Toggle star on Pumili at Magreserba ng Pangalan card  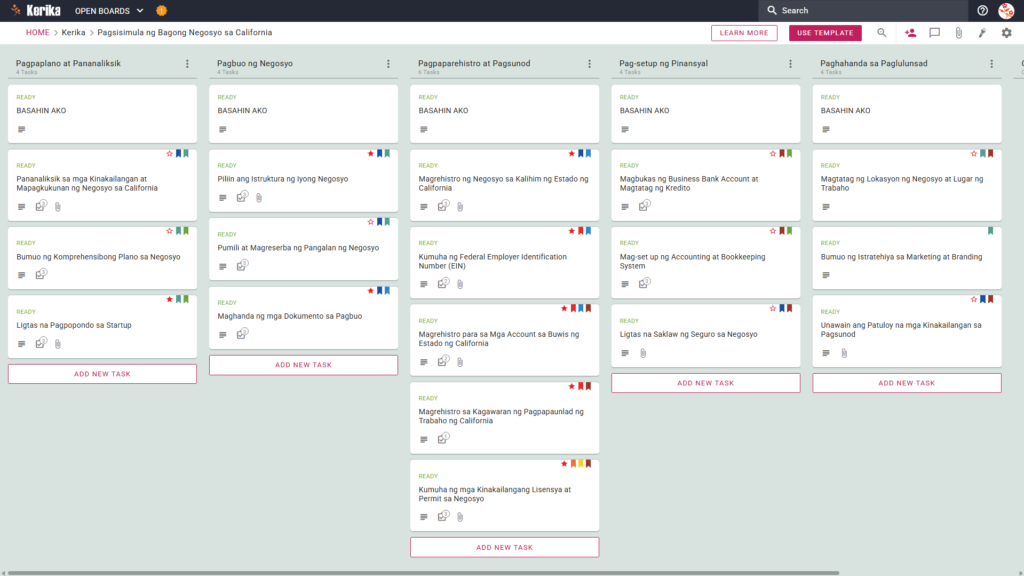[370, 222]
